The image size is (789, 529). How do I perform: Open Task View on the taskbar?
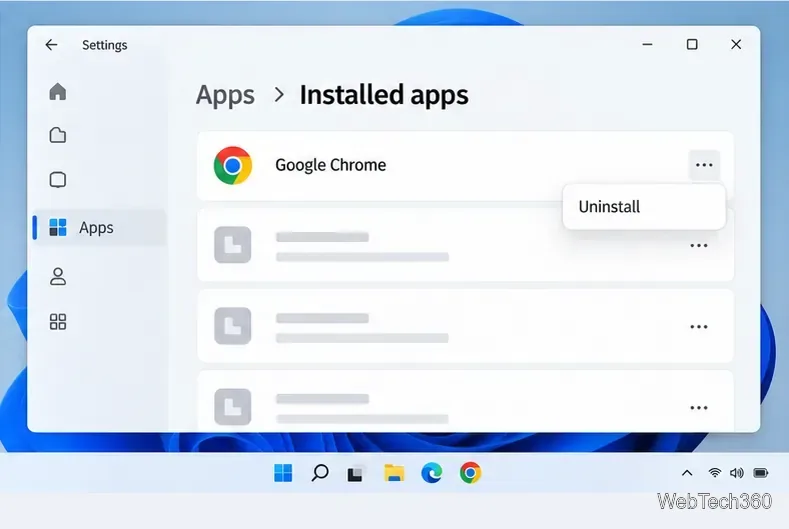(355, 474)
